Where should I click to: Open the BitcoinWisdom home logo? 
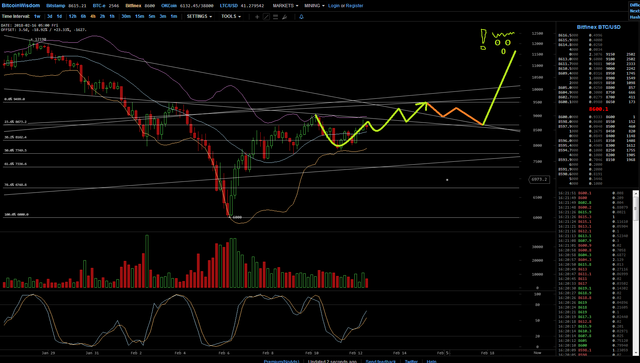tap(21, 6)
